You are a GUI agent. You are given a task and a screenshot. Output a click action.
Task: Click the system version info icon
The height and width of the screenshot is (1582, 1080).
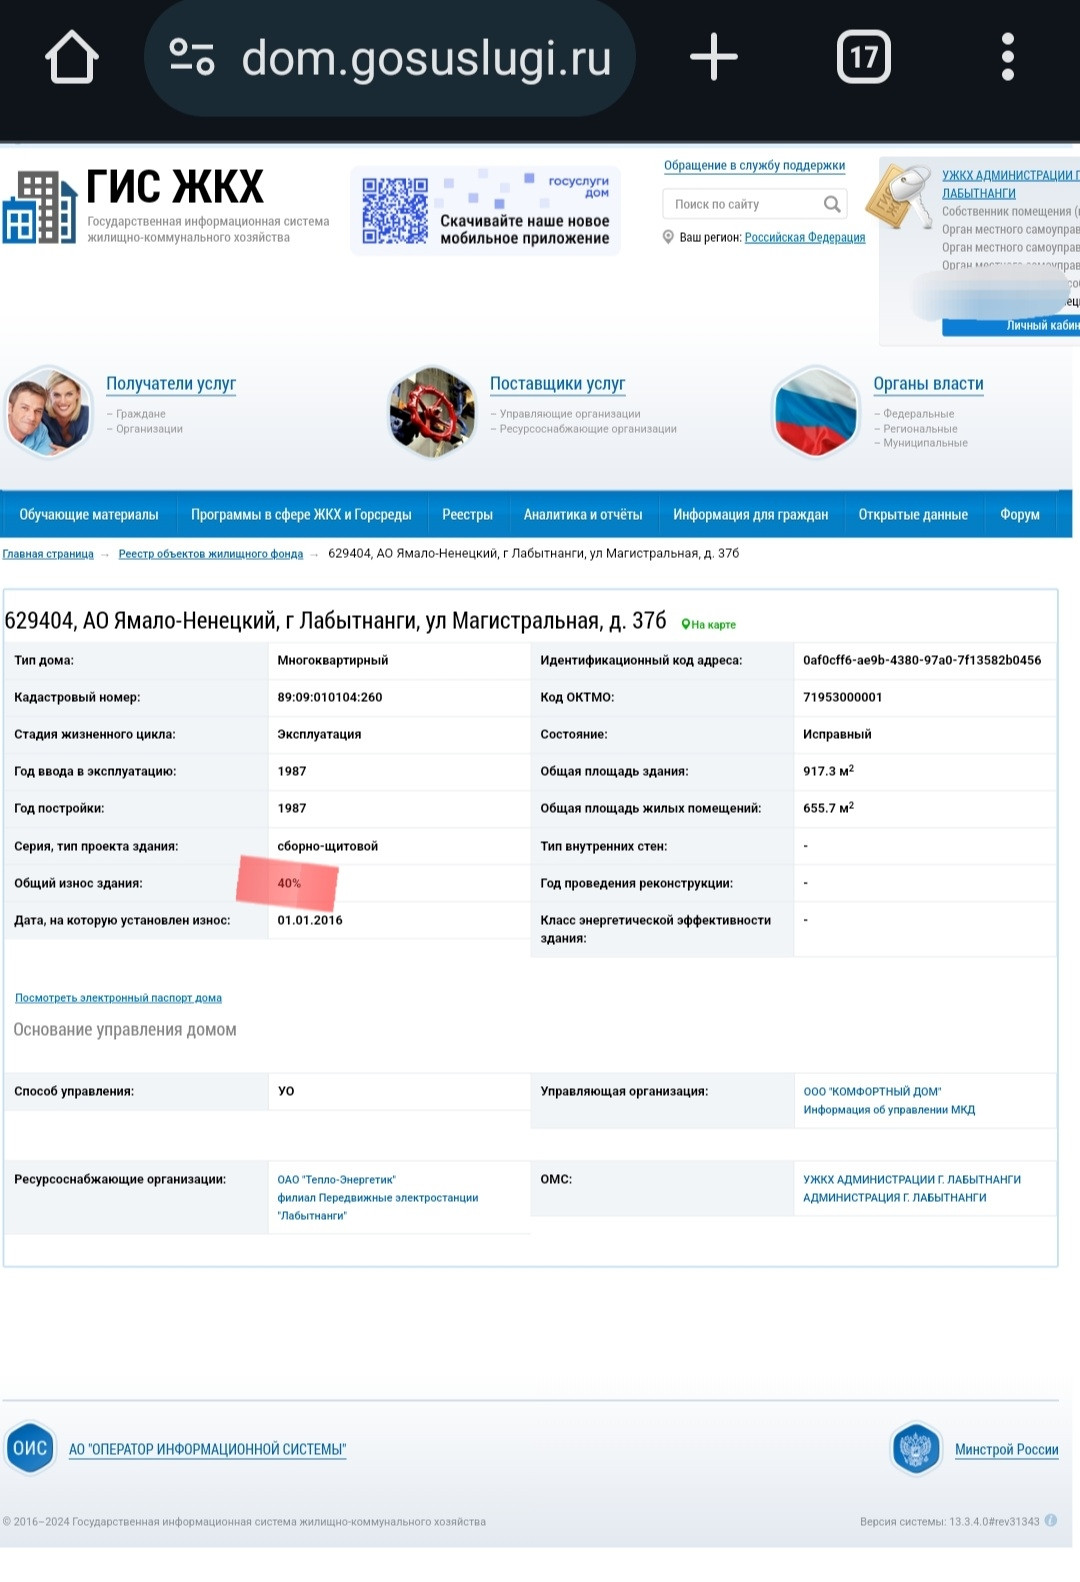[1051, 1521]
